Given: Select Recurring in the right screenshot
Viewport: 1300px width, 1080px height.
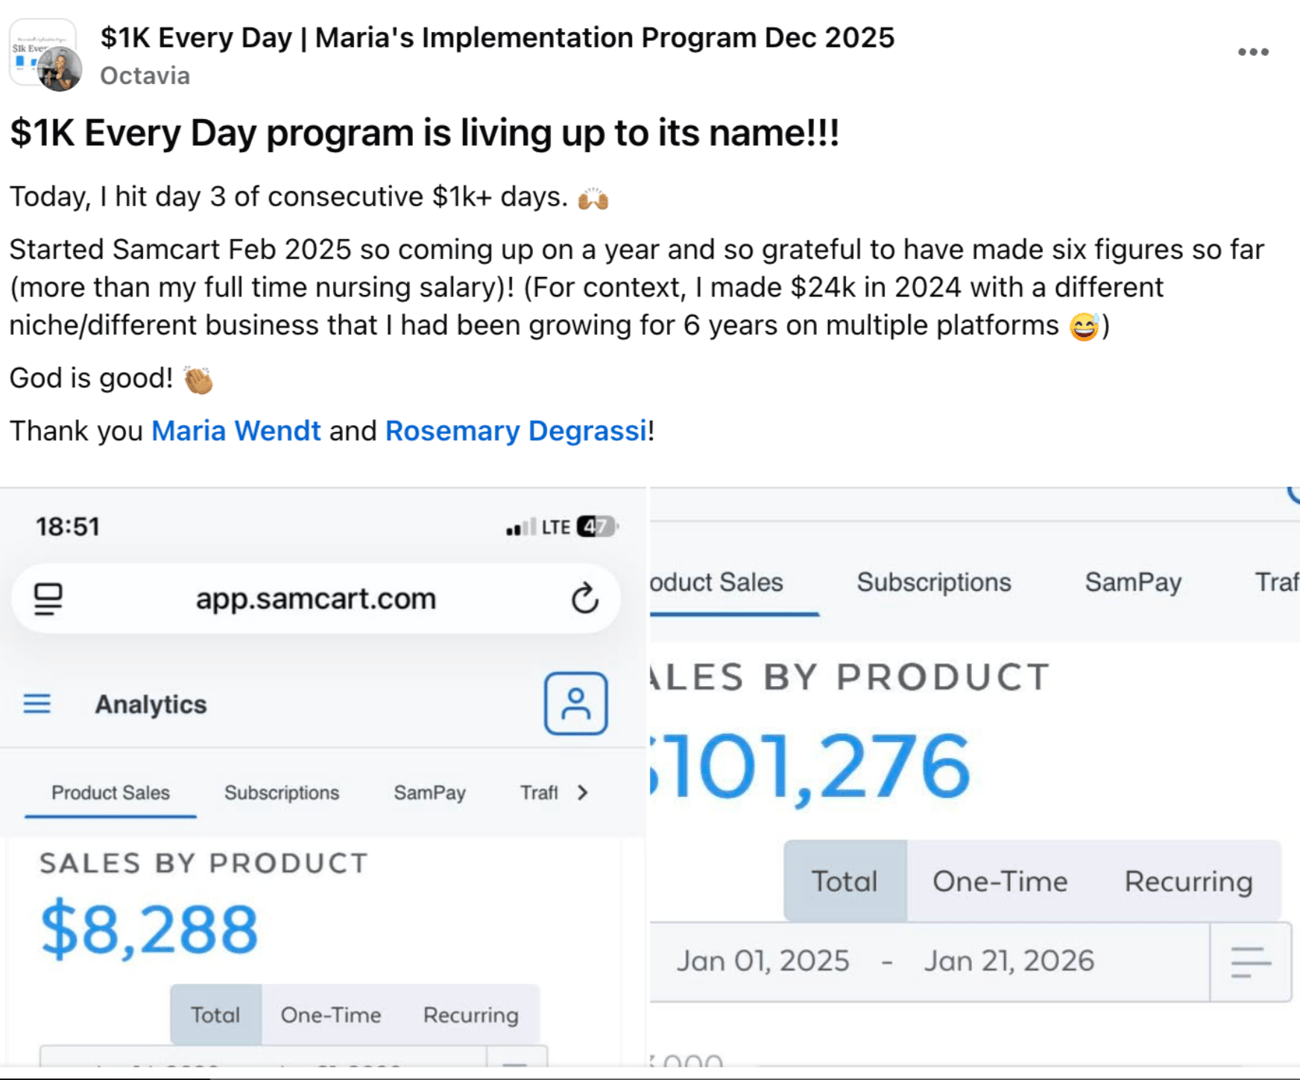Looking at the screenshot, I should pos(1188,881).
